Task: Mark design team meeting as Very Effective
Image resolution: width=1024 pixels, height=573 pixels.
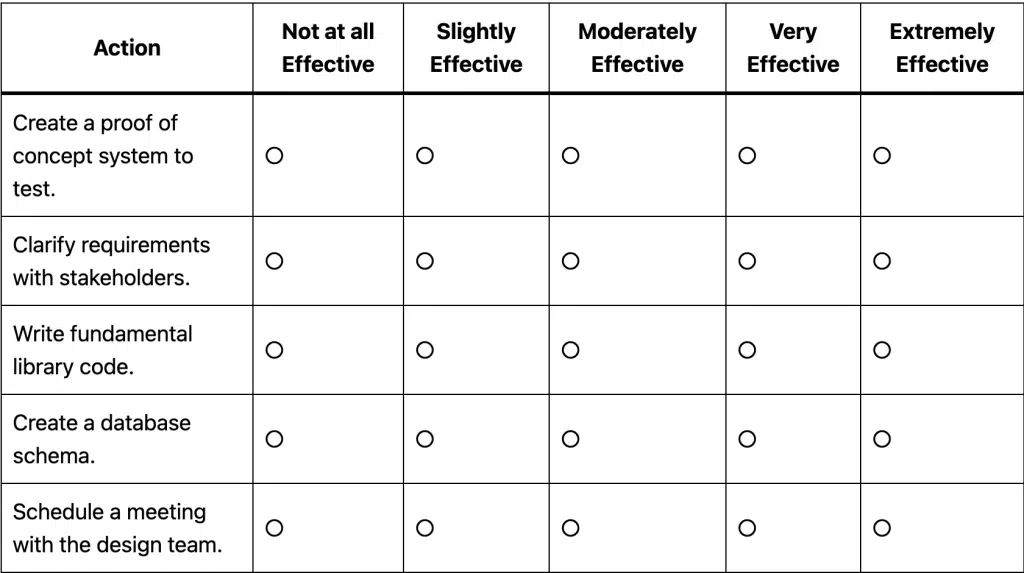Action: [x=747, y=528]
